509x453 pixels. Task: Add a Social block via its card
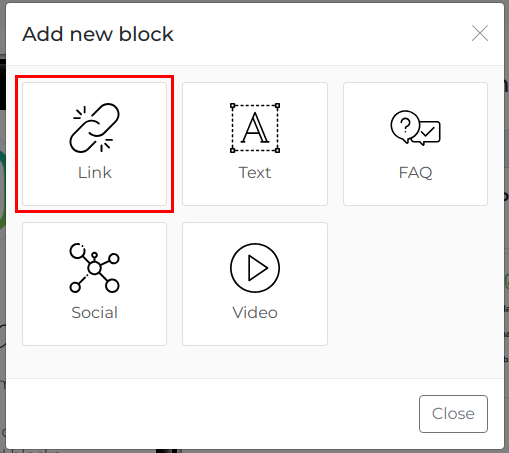tap(95, 284)
